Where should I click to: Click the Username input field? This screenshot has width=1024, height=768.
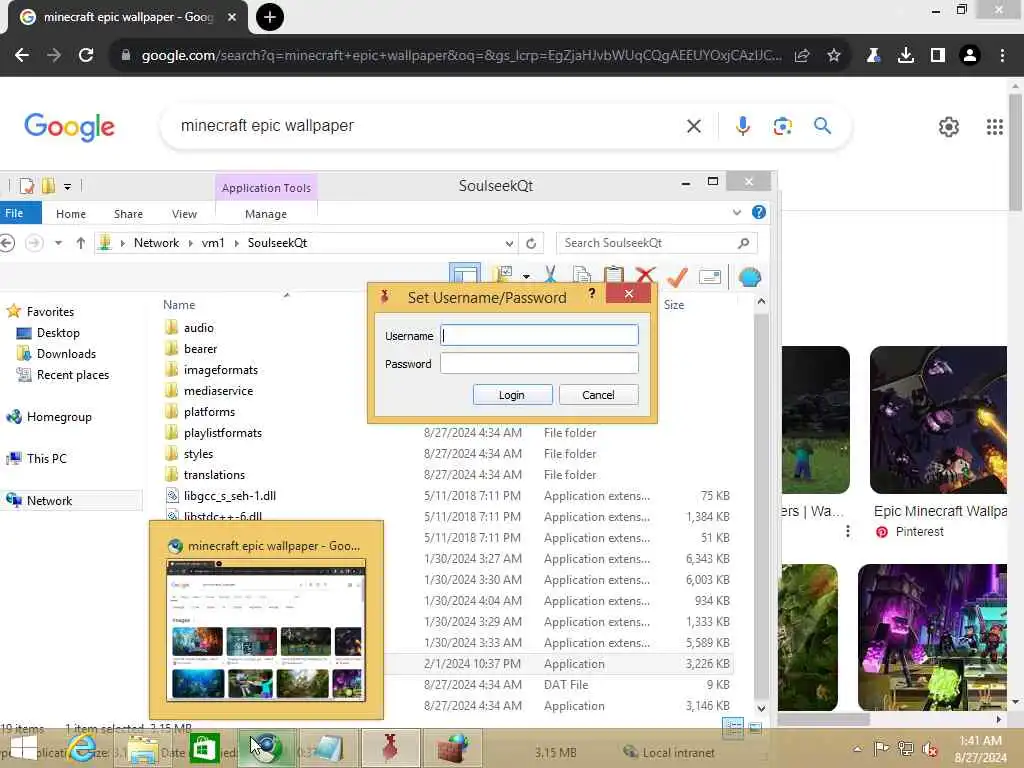[539, 335]
